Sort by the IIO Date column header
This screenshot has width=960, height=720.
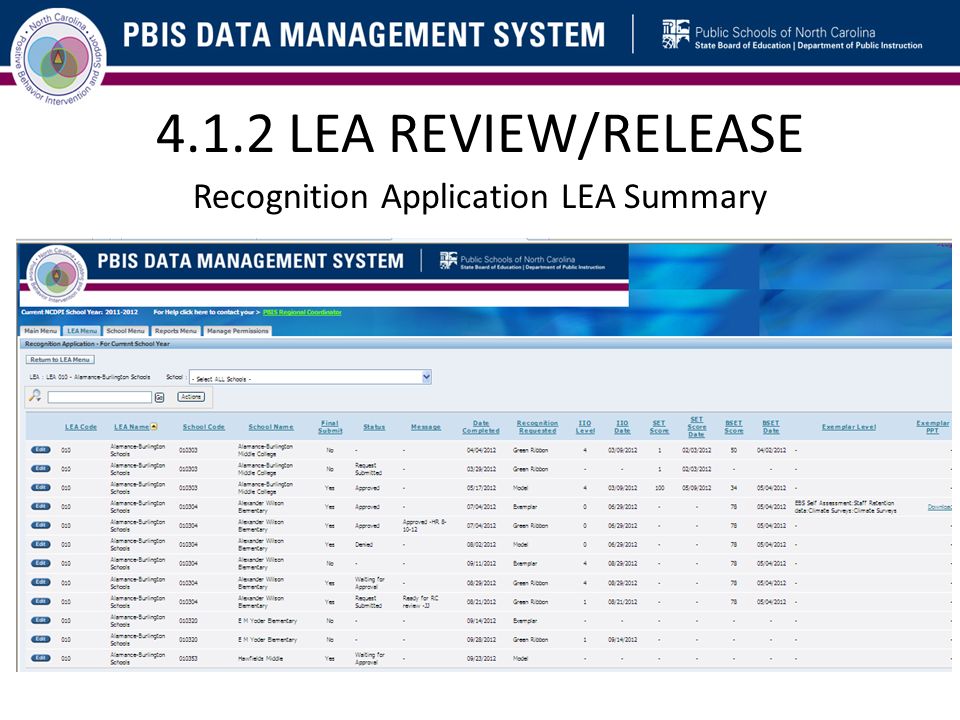click(622, 427)
